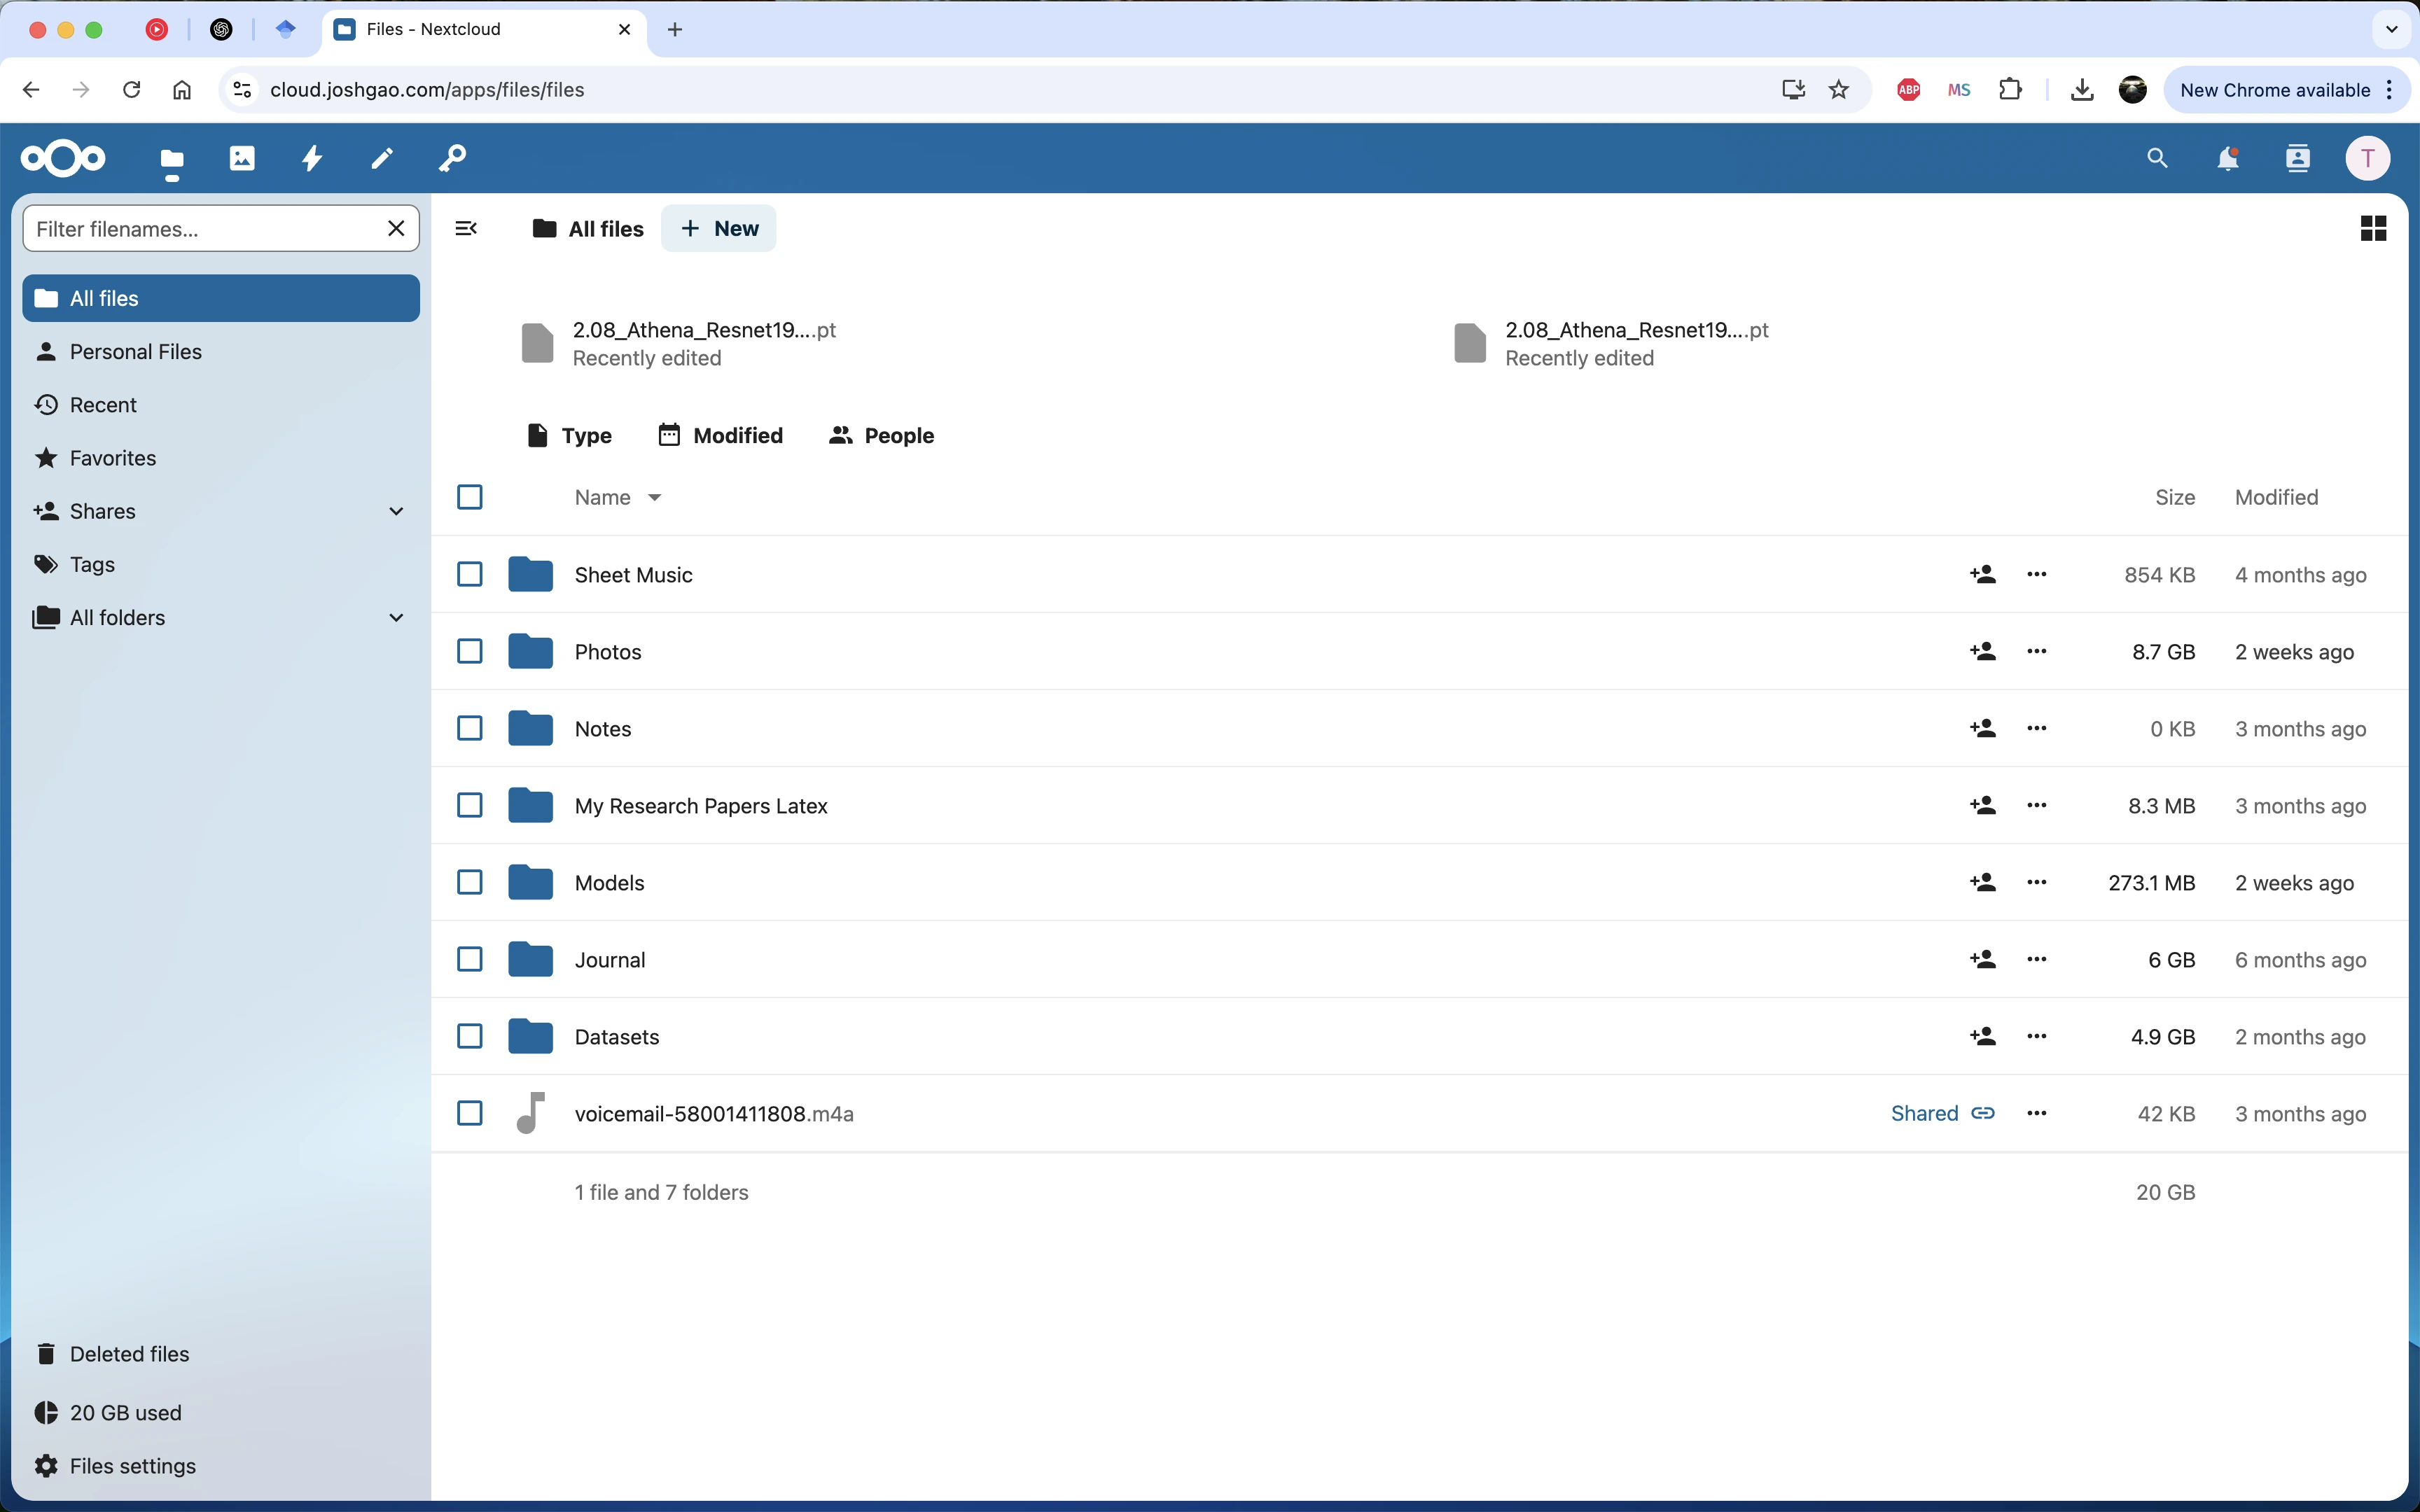Open actions menu for voicemail file

[x=2037, y=1114]
